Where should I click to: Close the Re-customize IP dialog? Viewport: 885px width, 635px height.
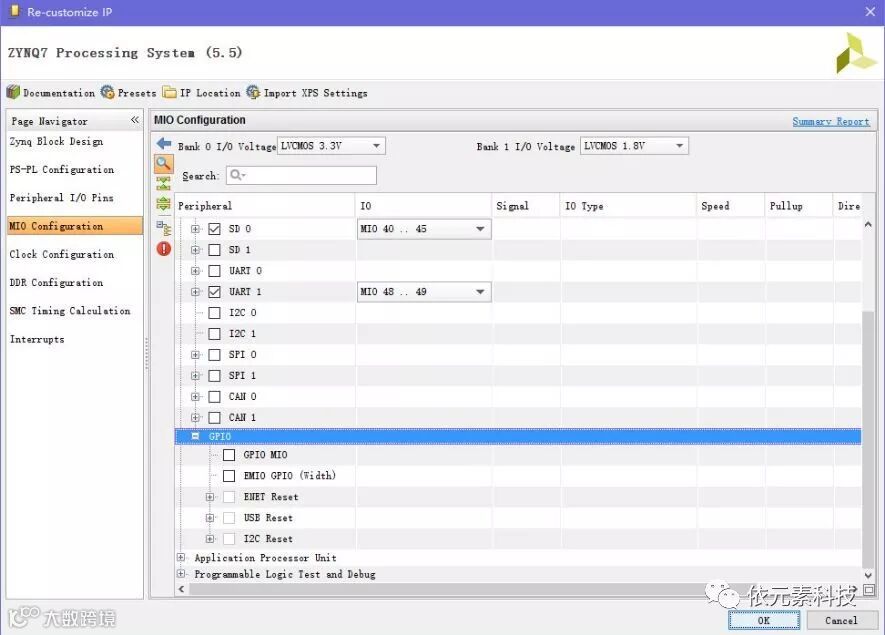coord(870,11)
